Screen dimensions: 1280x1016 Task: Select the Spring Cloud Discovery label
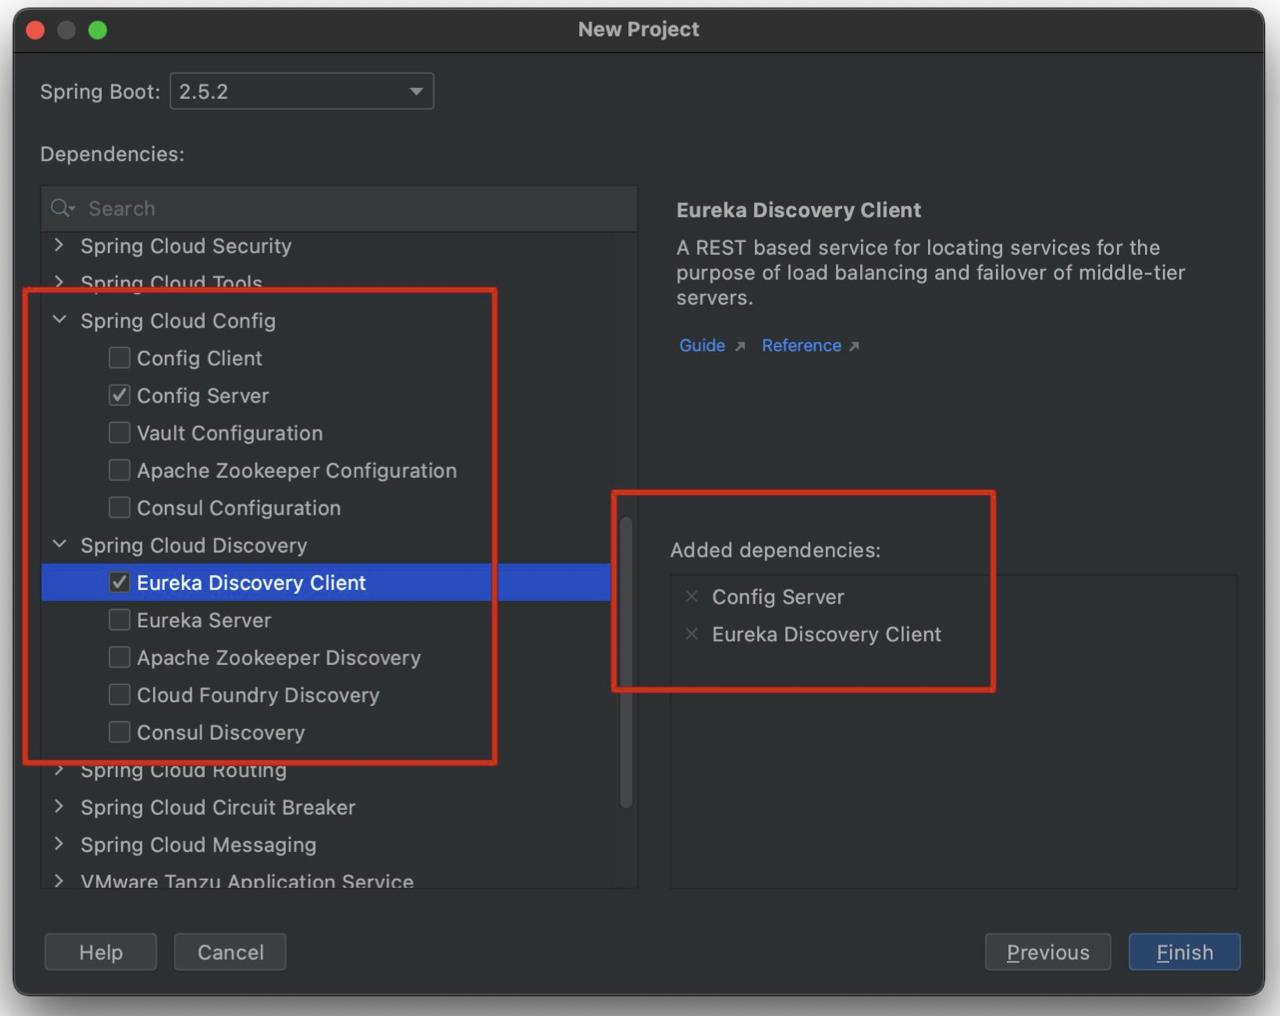[194, 545]
